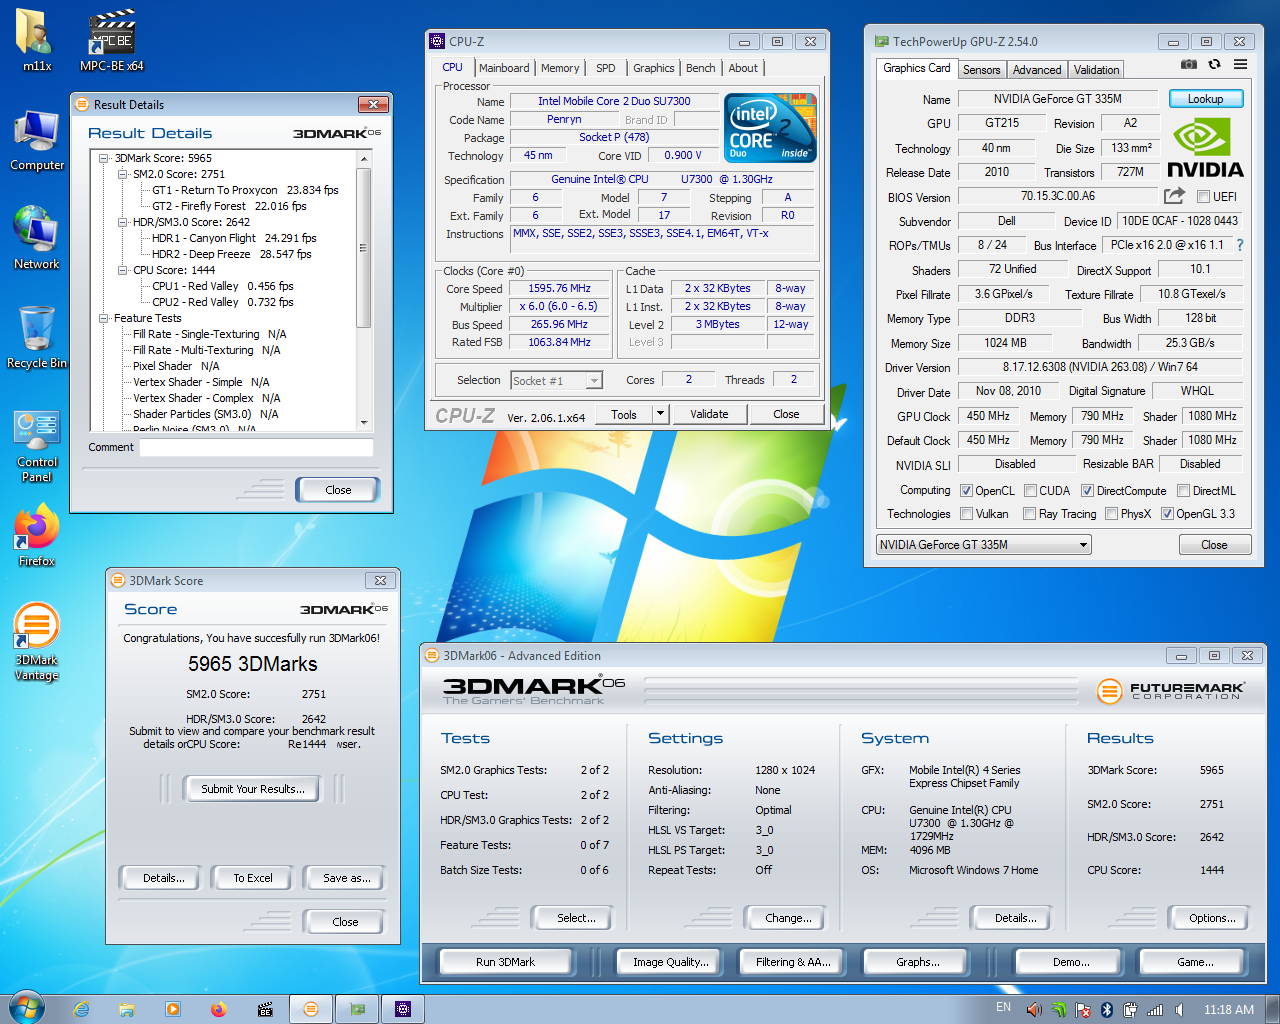Click Firefox icon in the taskbar
This screenshot has height=1024, width=1280.
coord(218,1009)
